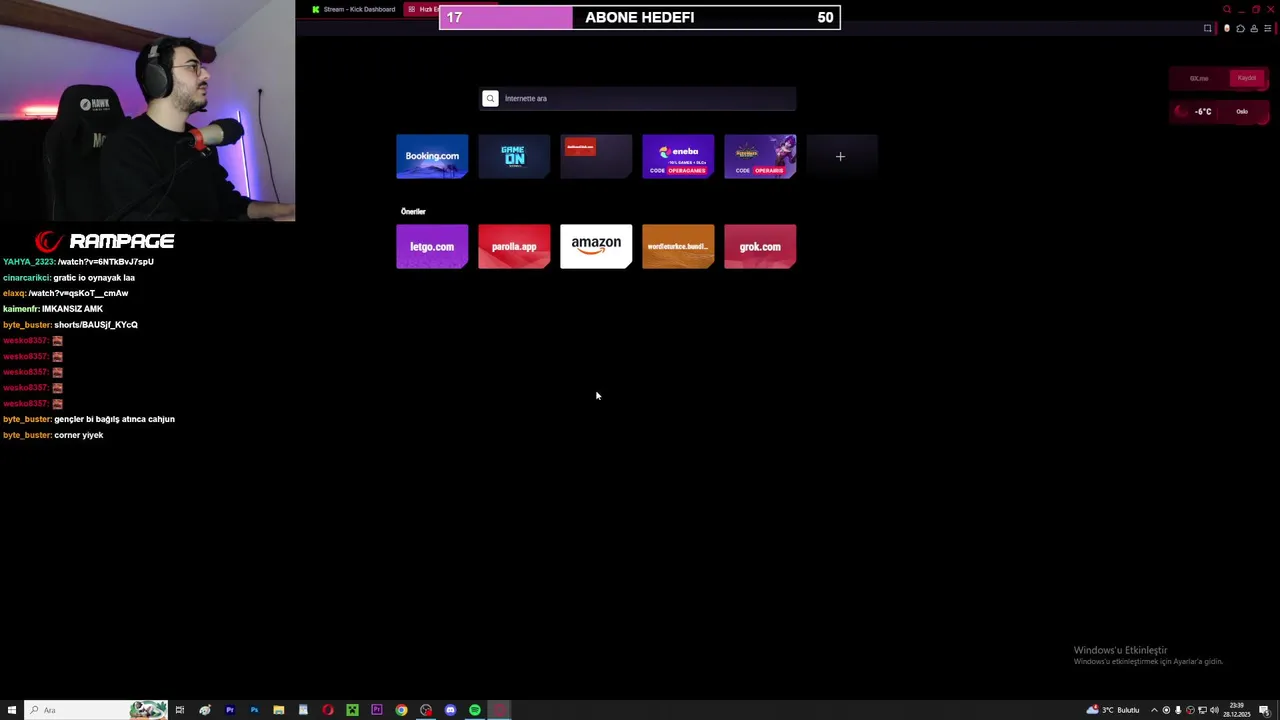Open Spotify from the taskbar

pyautogui.click(x=475, y=710)
